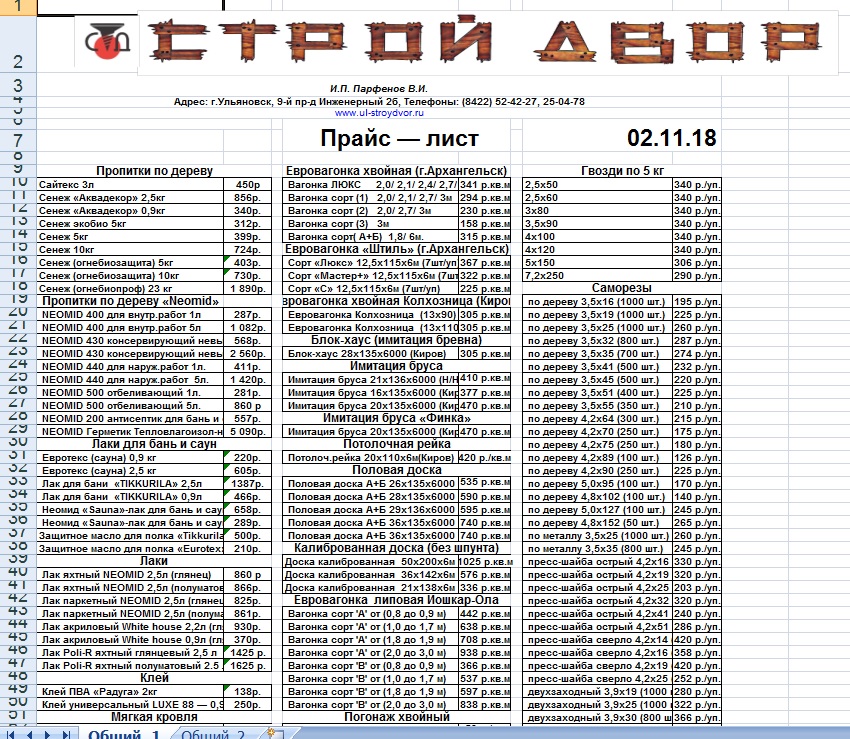Click 'Калиброванная доска (без шпунта)' header
850x739 pixels.
point(397,548)
